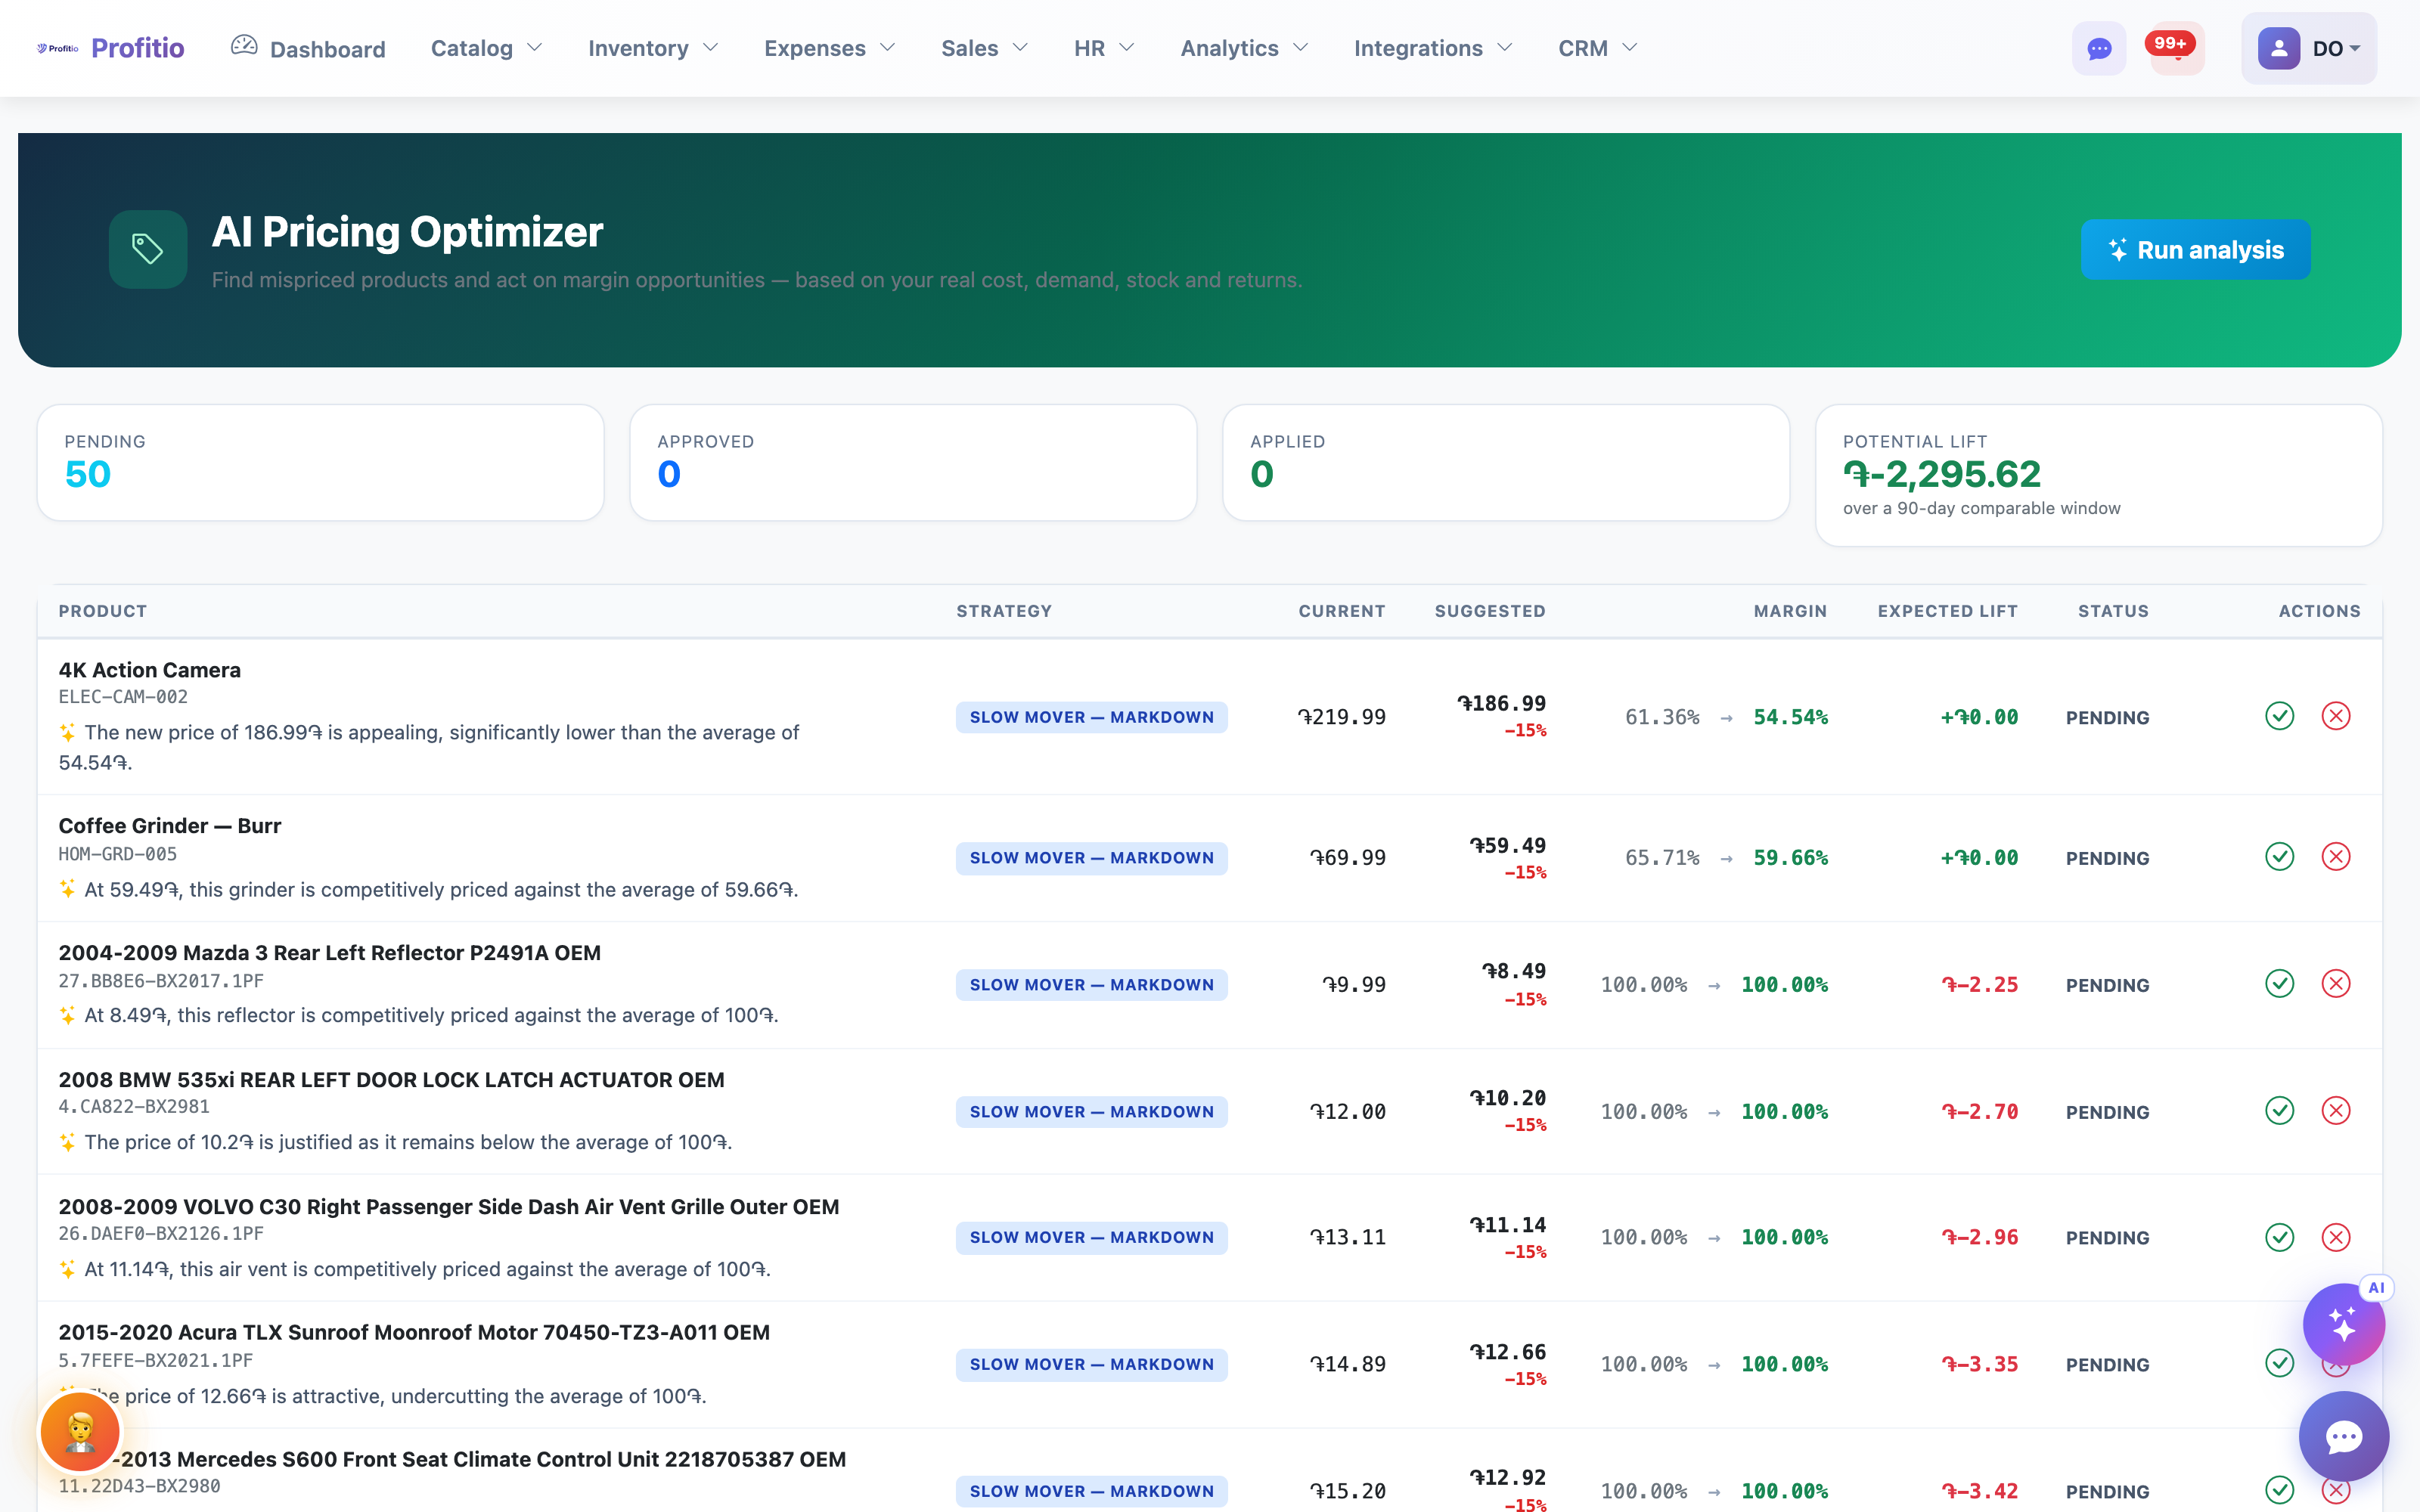Click the PENDING status of BMW 535xi row
This screenshot has width=2420, height=1512.
click(x=2107, y=1112)
